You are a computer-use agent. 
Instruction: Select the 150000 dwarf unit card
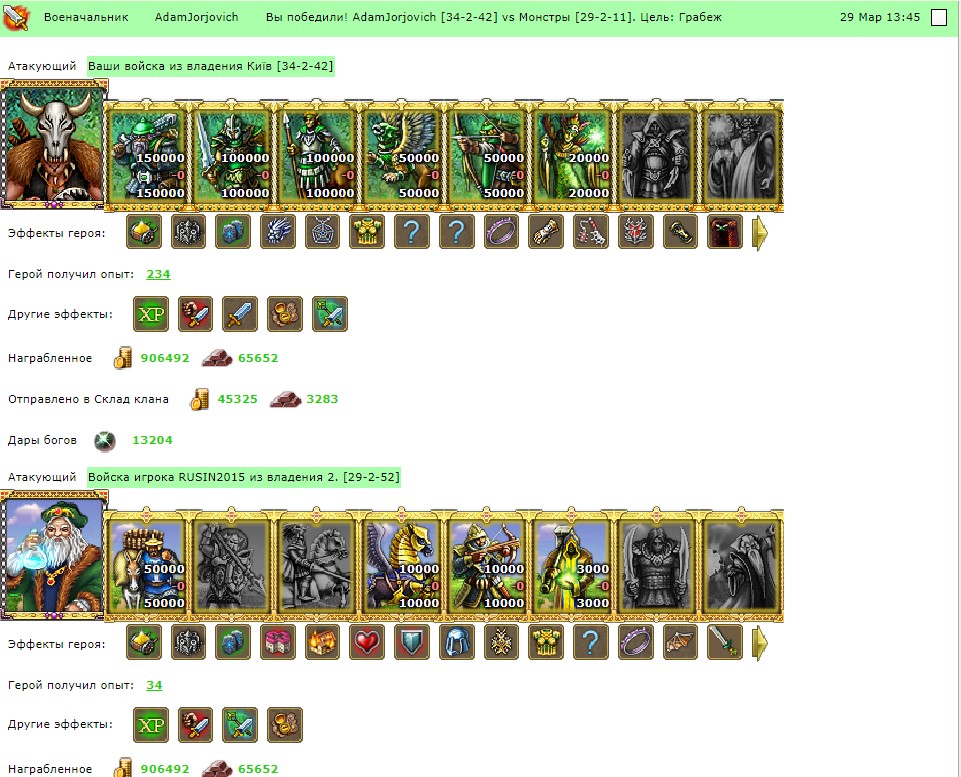pos(146,156)
